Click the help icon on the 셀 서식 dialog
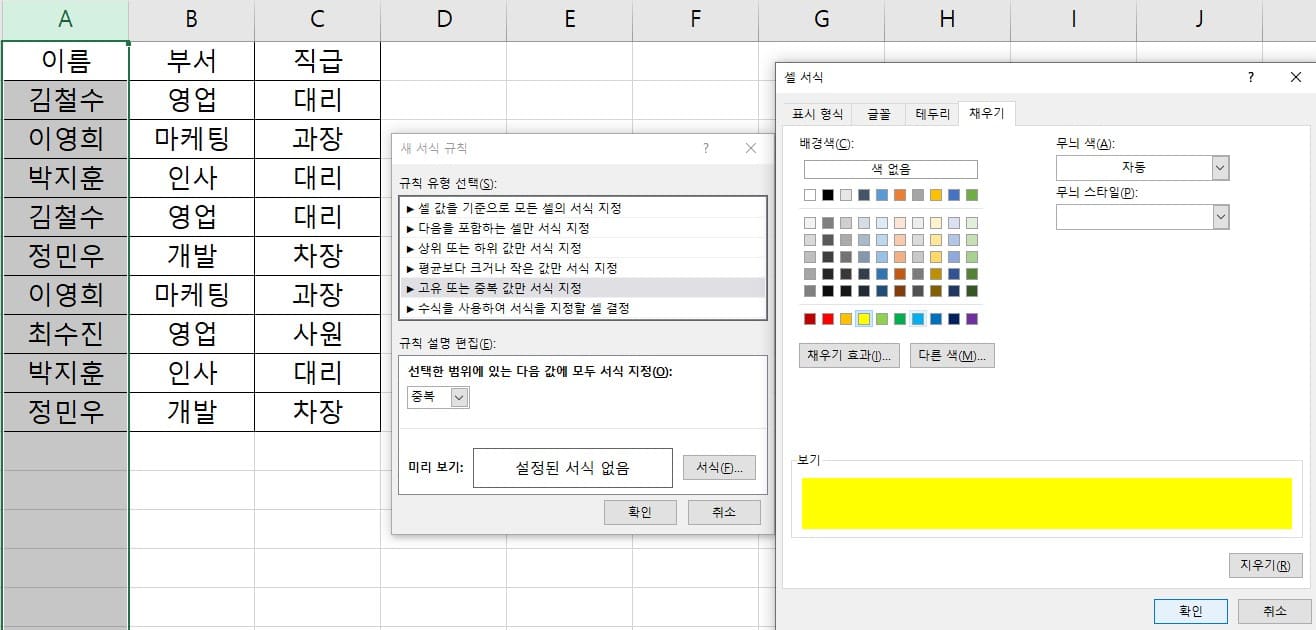Viewport: 1316px width, 630px height. (1249, 77)
